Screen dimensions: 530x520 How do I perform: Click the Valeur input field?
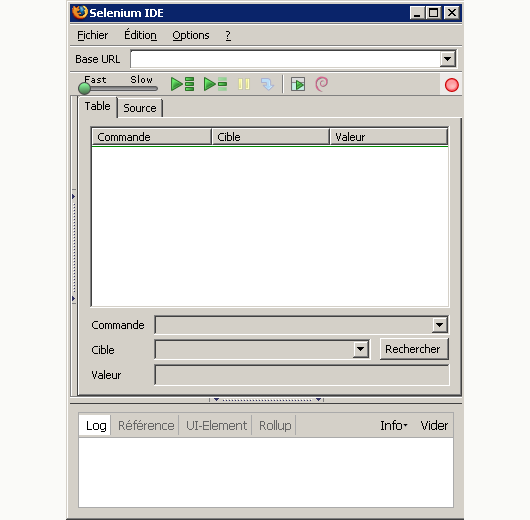pyautogui.click(x=302, y=375)
